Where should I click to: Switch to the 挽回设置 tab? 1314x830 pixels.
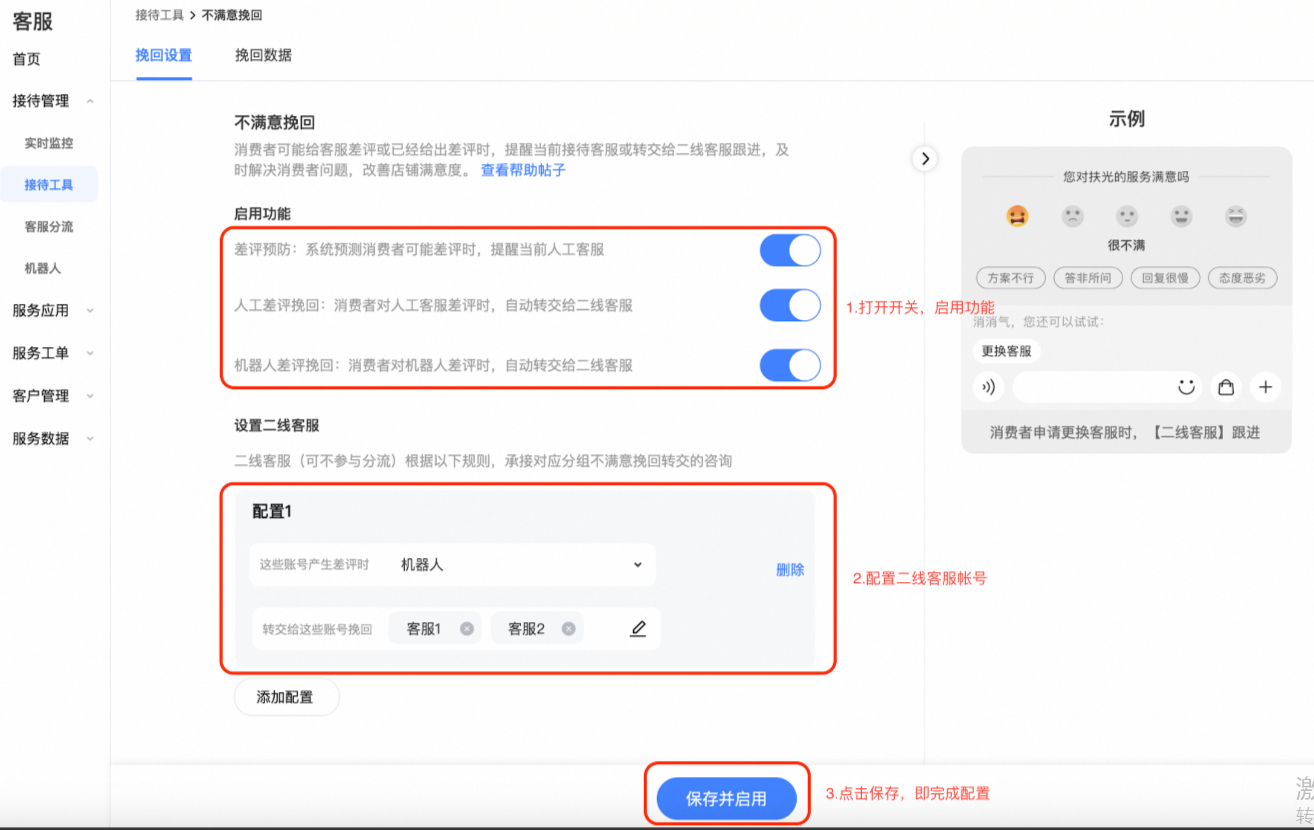coord(164,56)
